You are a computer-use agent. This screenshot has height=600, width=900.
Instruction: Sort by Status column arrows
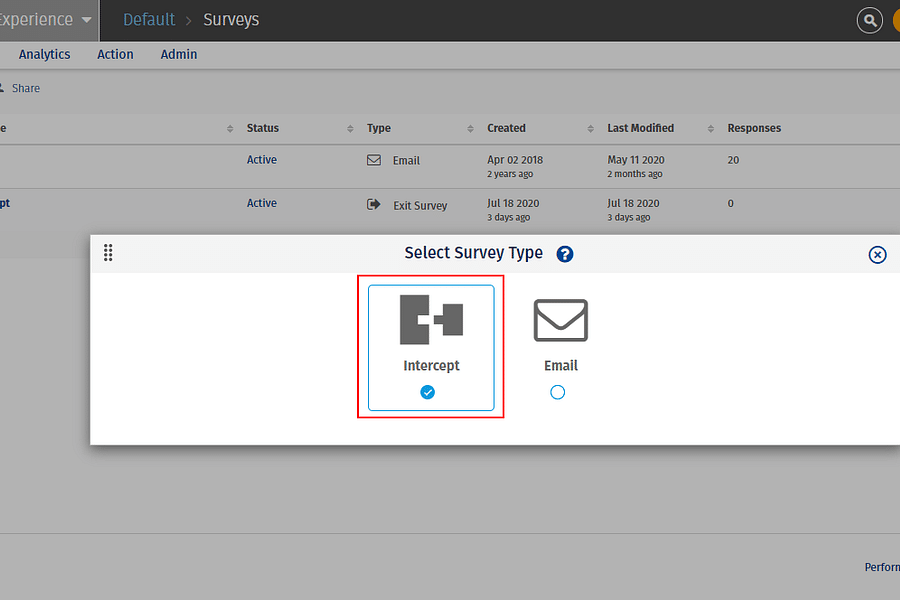(350, 129)
